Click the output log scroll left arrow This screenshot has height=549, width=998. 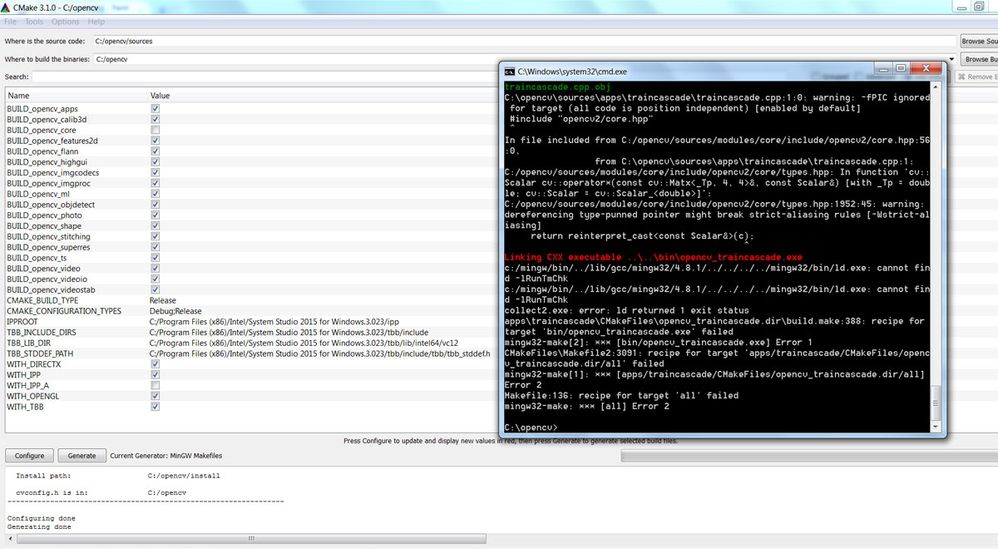10,539
